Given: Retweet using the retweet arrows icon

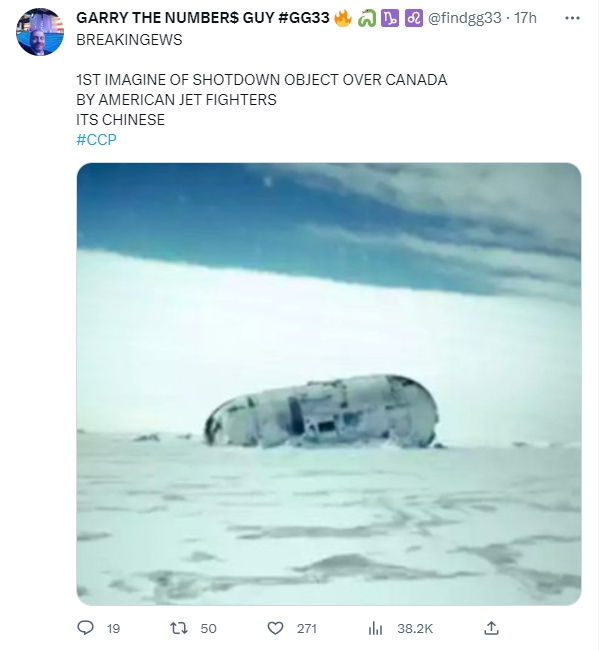Looking at the screenshot, I should pos(179,628).
